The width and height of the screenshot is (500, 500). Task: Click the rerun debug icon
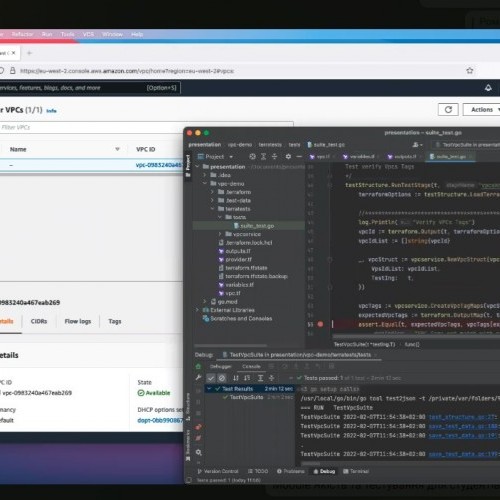[198, 367]
